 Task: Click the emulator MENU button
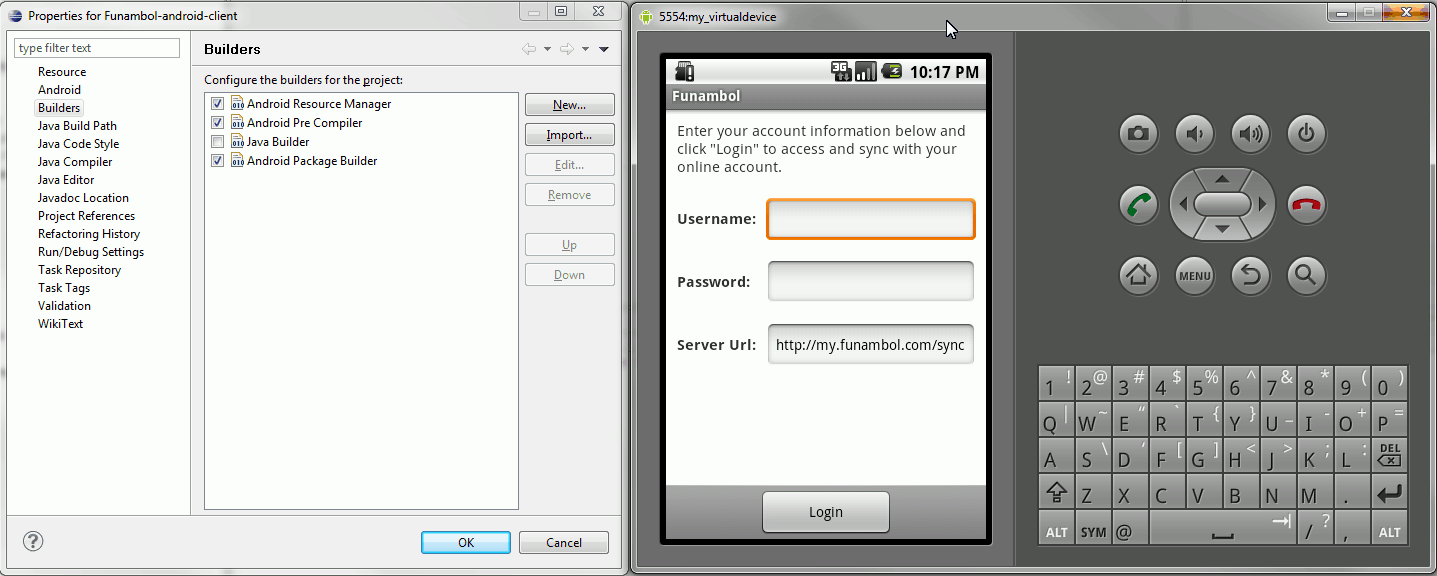pos(1194,275)
